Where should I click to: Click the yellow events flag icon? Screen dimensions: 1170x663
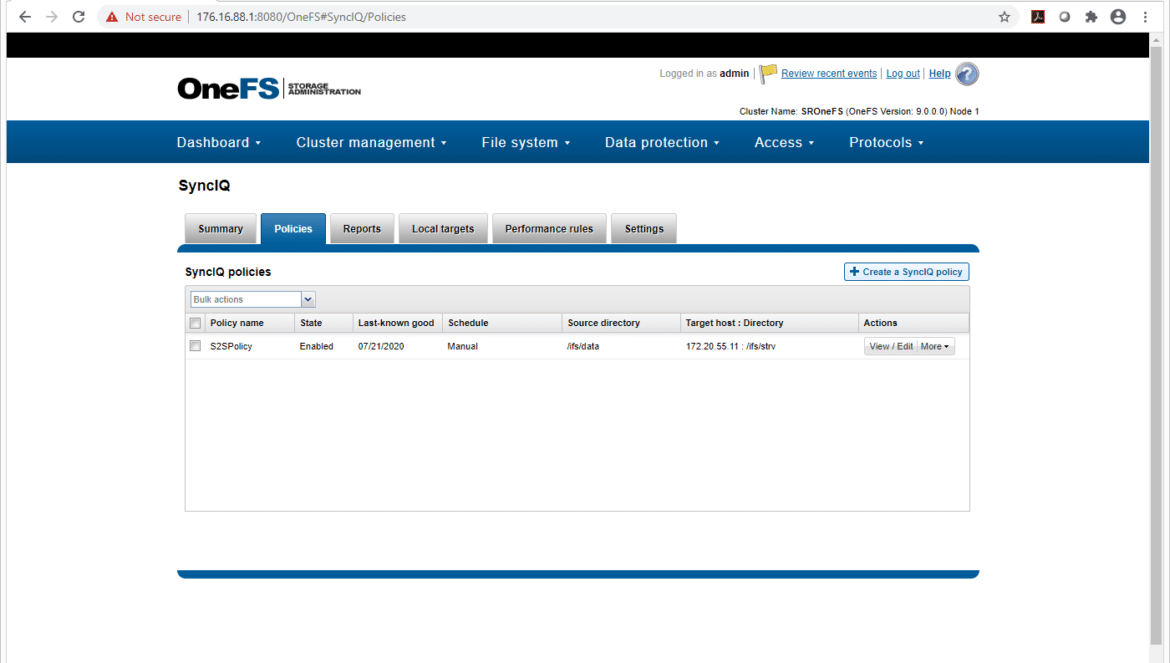[768, 73]
